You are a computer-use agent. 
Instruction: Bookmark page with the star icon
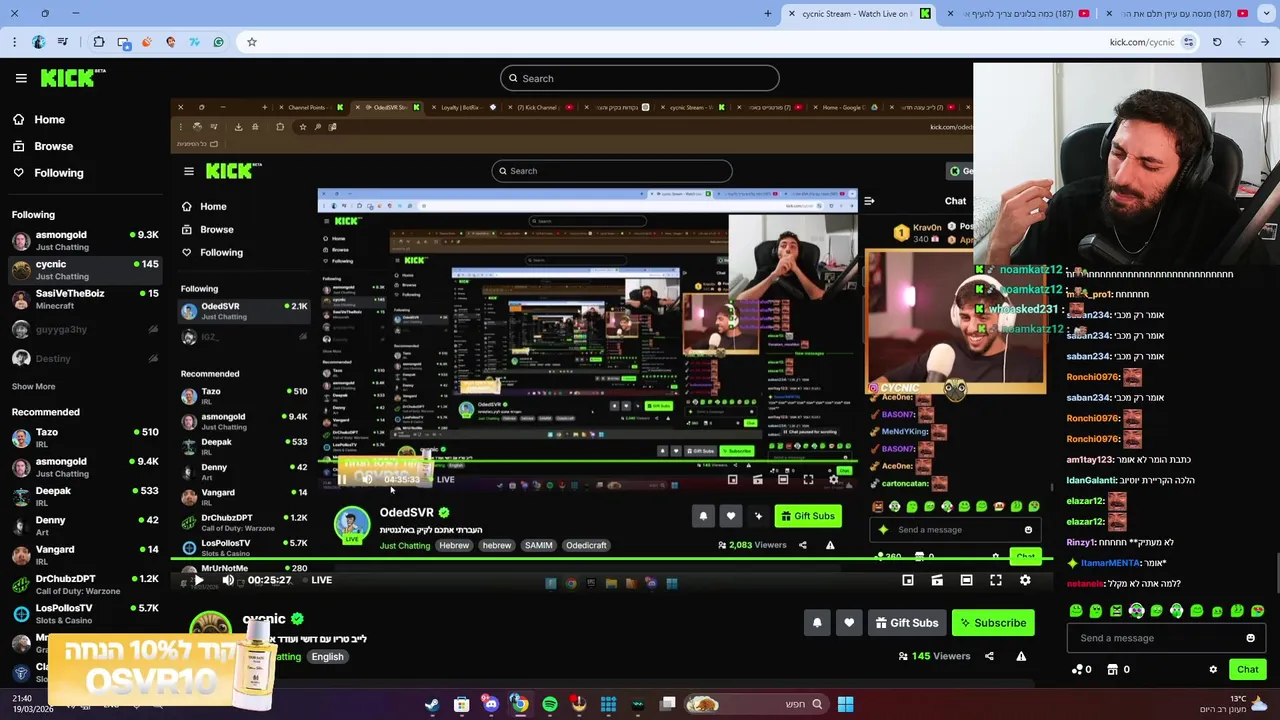252,42
